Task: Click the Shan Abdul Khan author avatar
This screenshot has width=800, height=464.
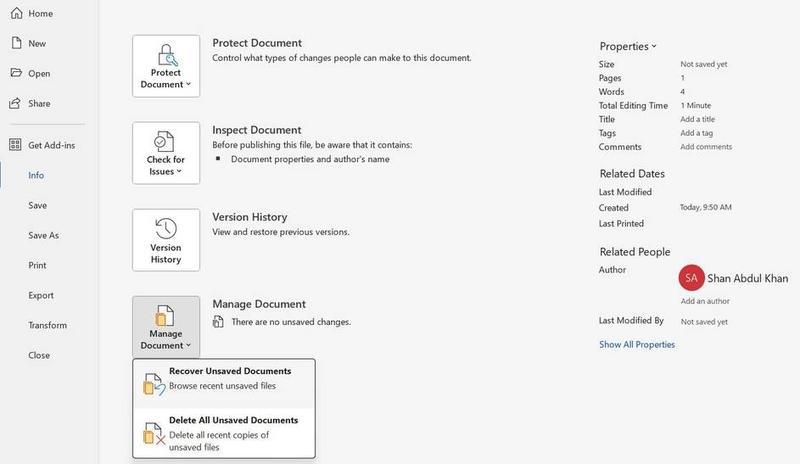Action: point(690,277)
